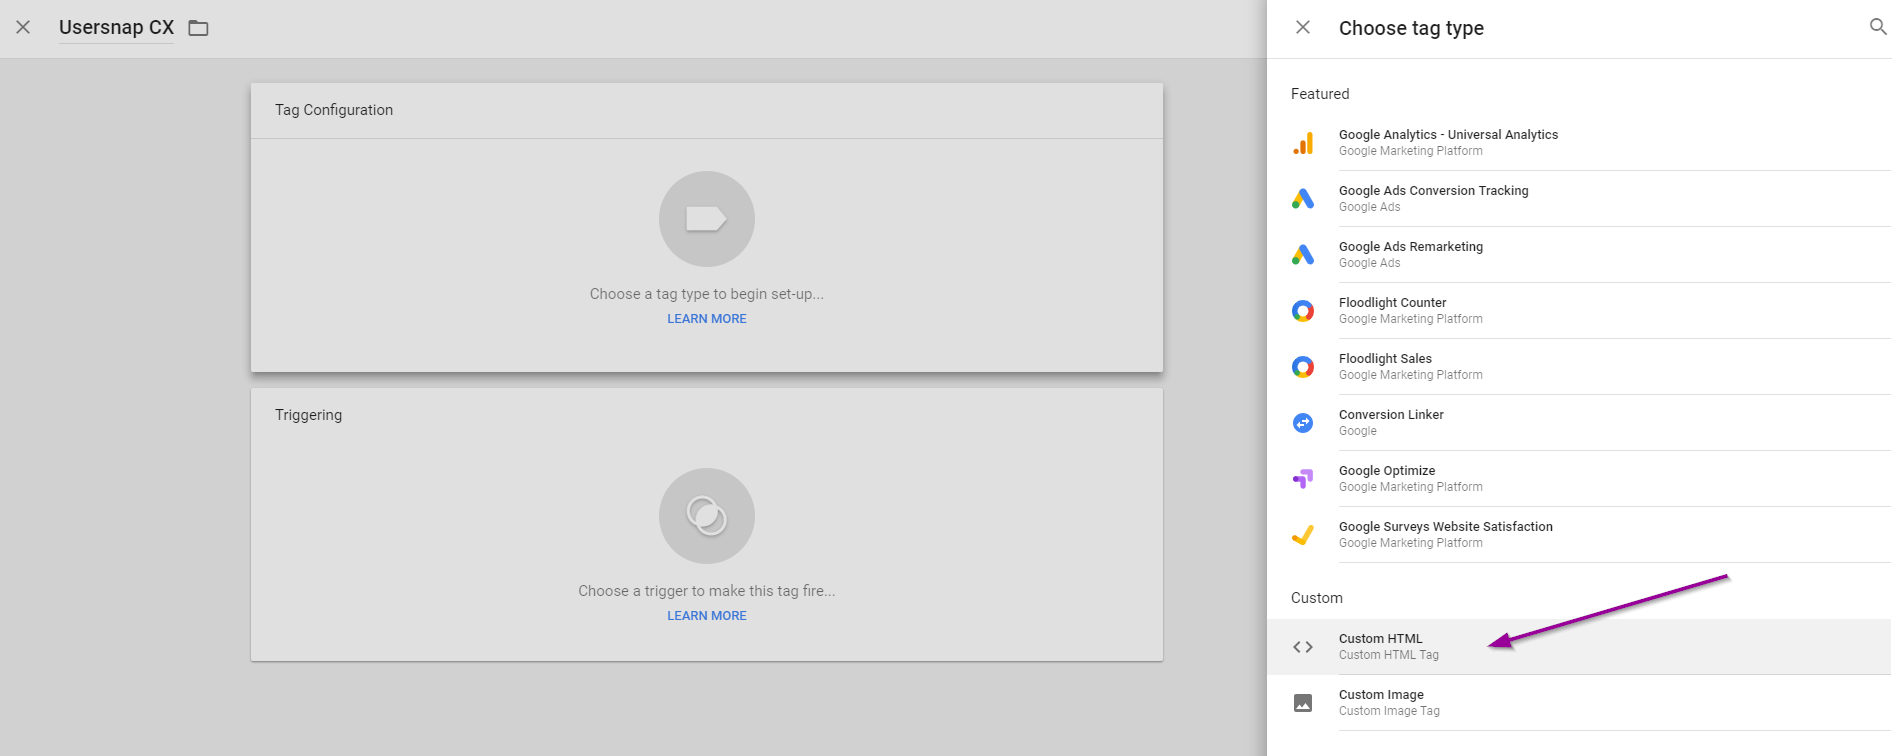
Task: Click the Floodlight Sales icon
Action: (x=1303, y=367)
